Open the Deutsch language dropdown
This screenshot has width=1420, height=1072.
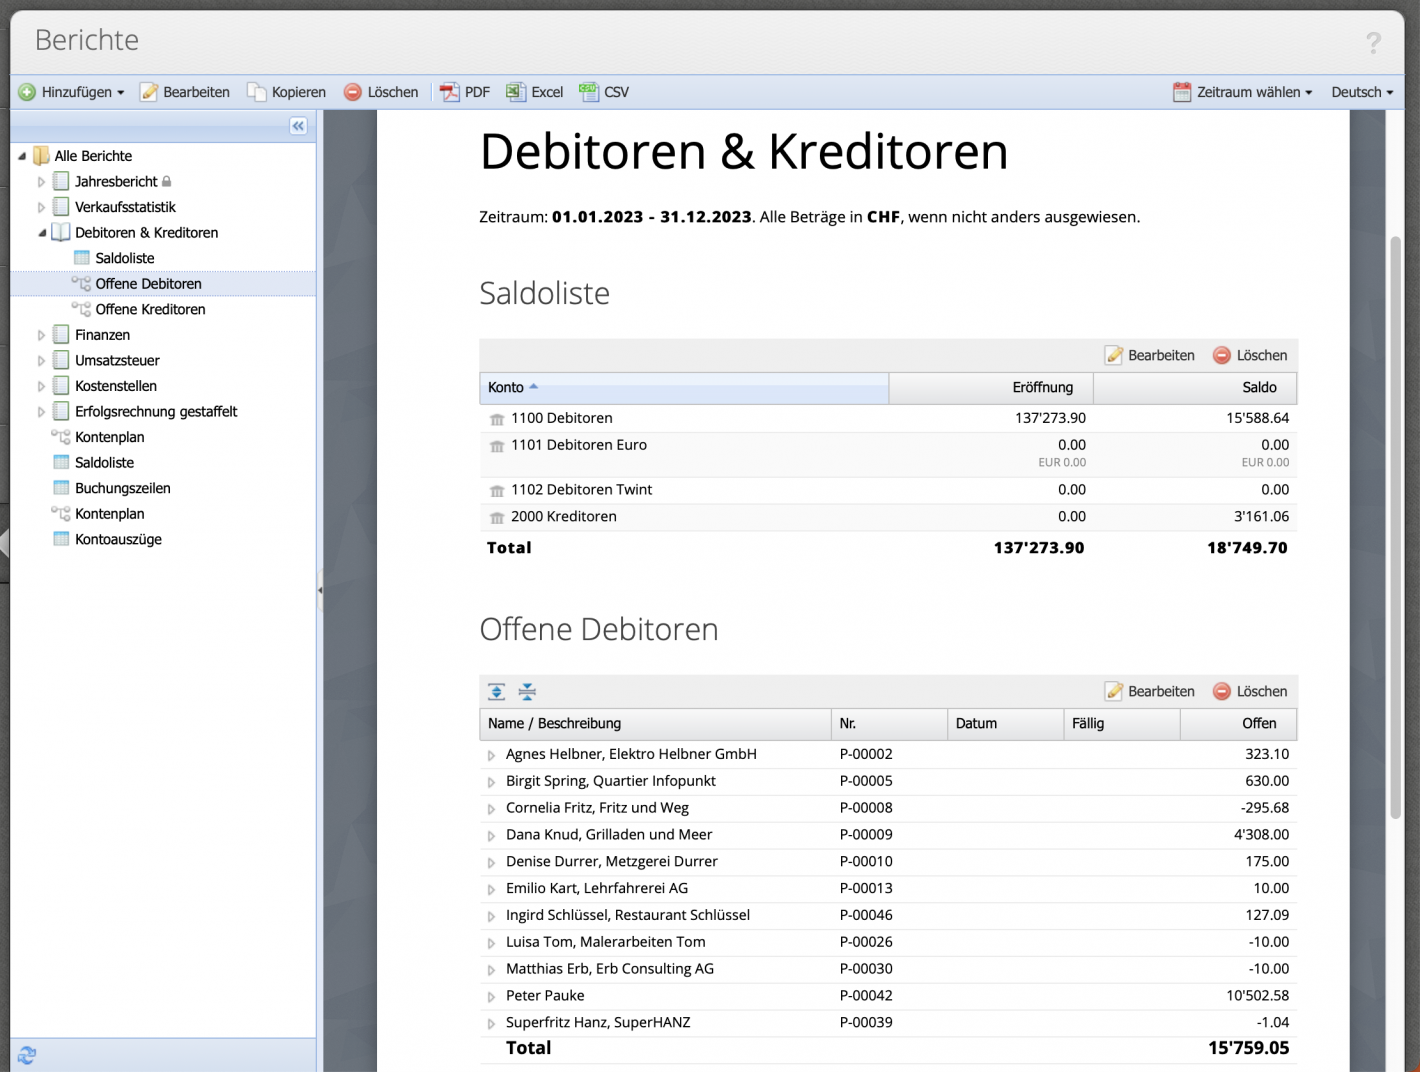pyautogui.click(x=1361, y=91)
